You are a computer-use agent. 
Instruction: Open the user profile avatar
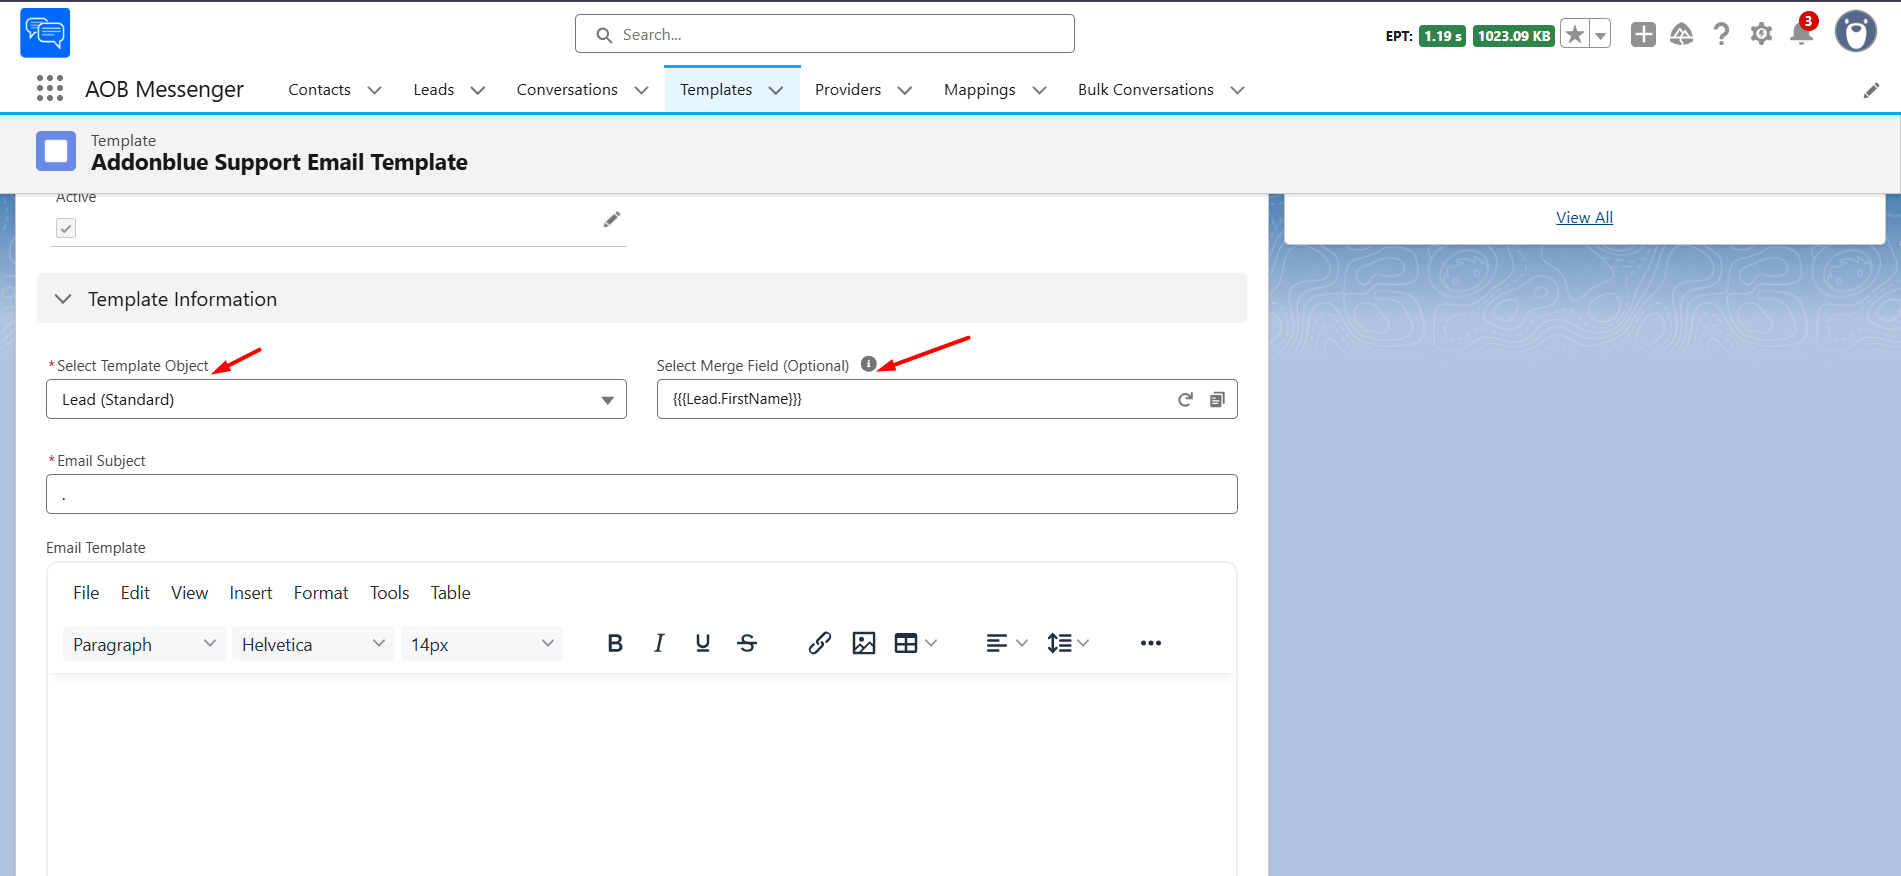pos(1856,32)
